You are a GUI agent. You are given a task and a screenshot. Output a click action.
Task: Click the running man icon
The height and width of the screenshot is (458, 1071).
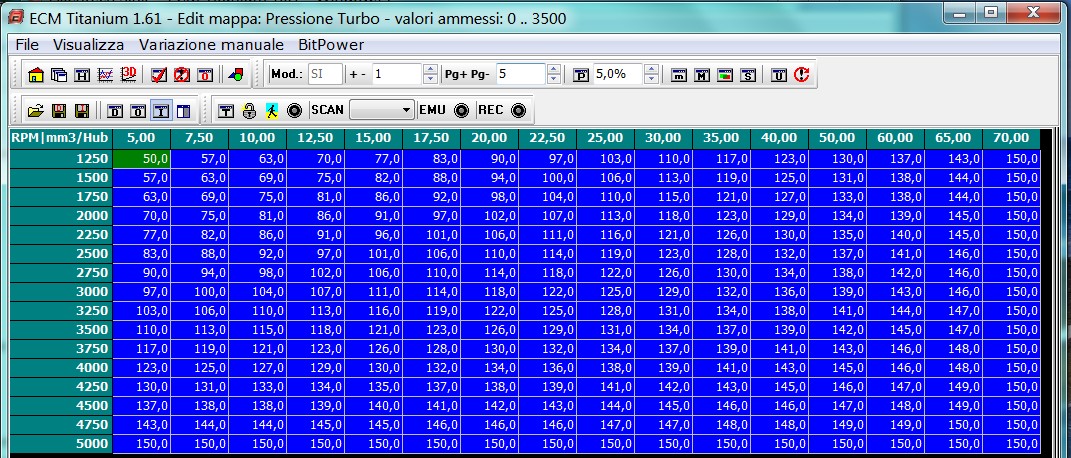point(272,110)
